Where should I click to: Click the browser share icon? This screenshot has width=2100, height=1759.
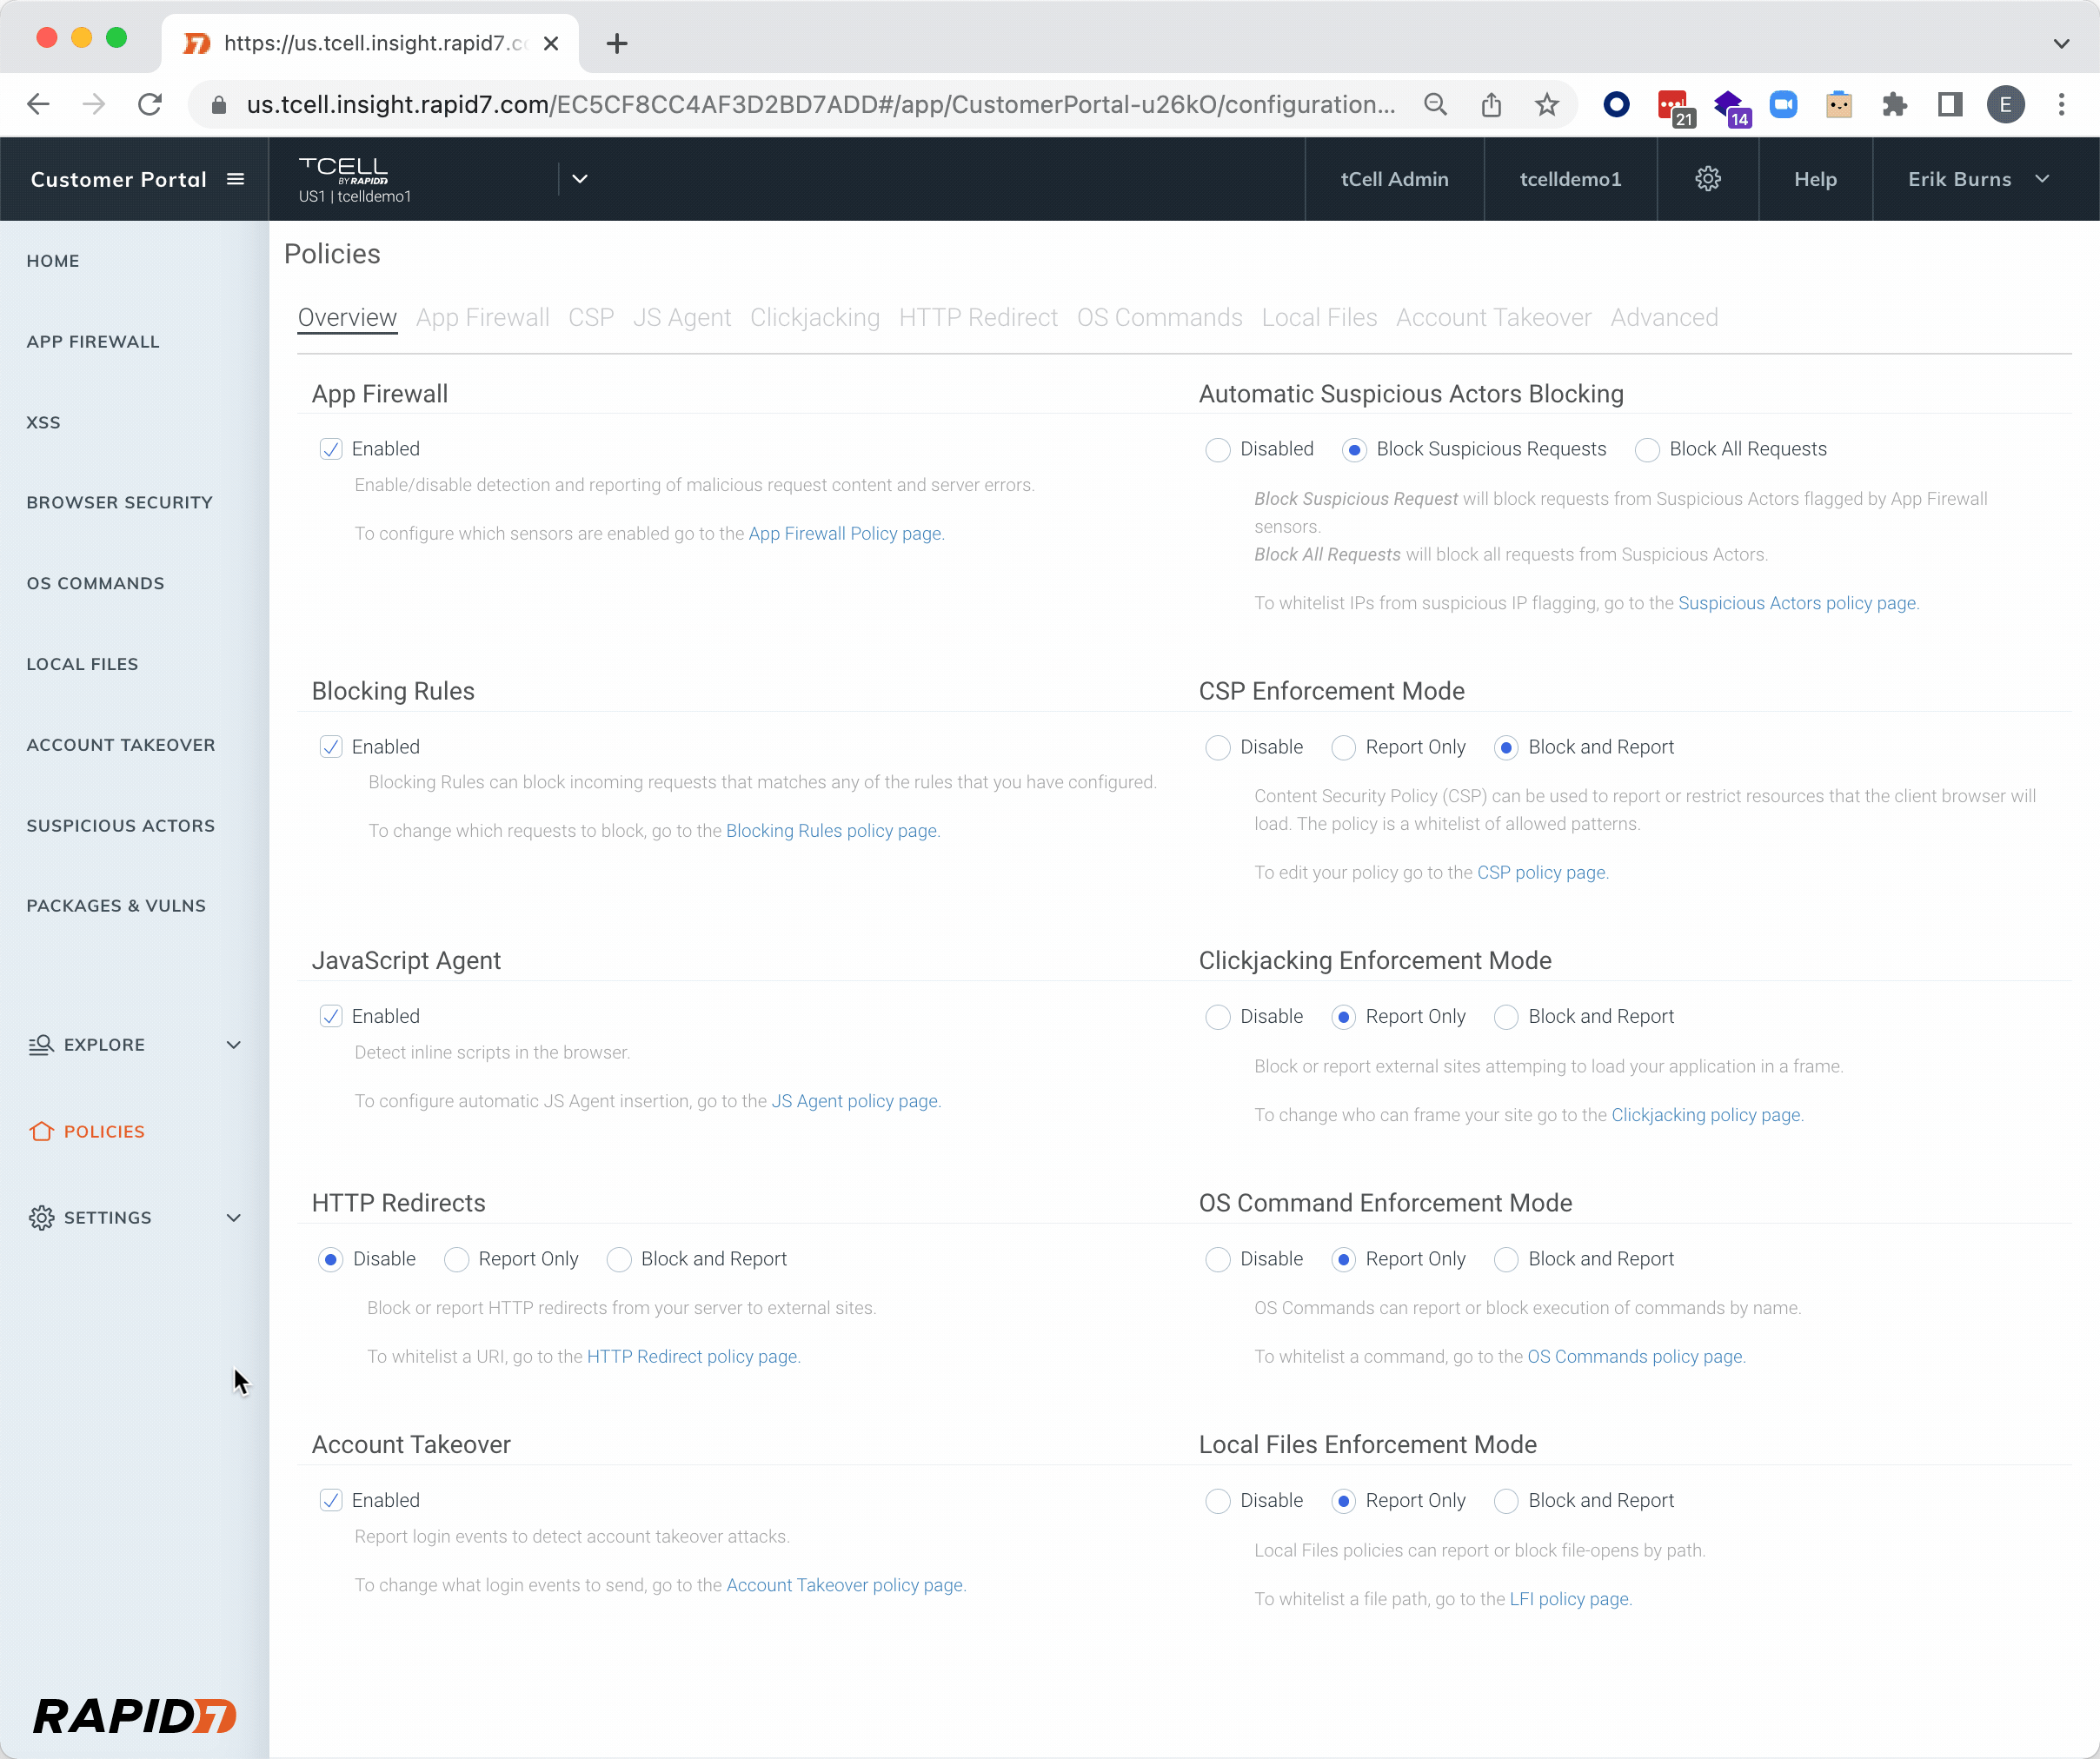pos(1491,105)
